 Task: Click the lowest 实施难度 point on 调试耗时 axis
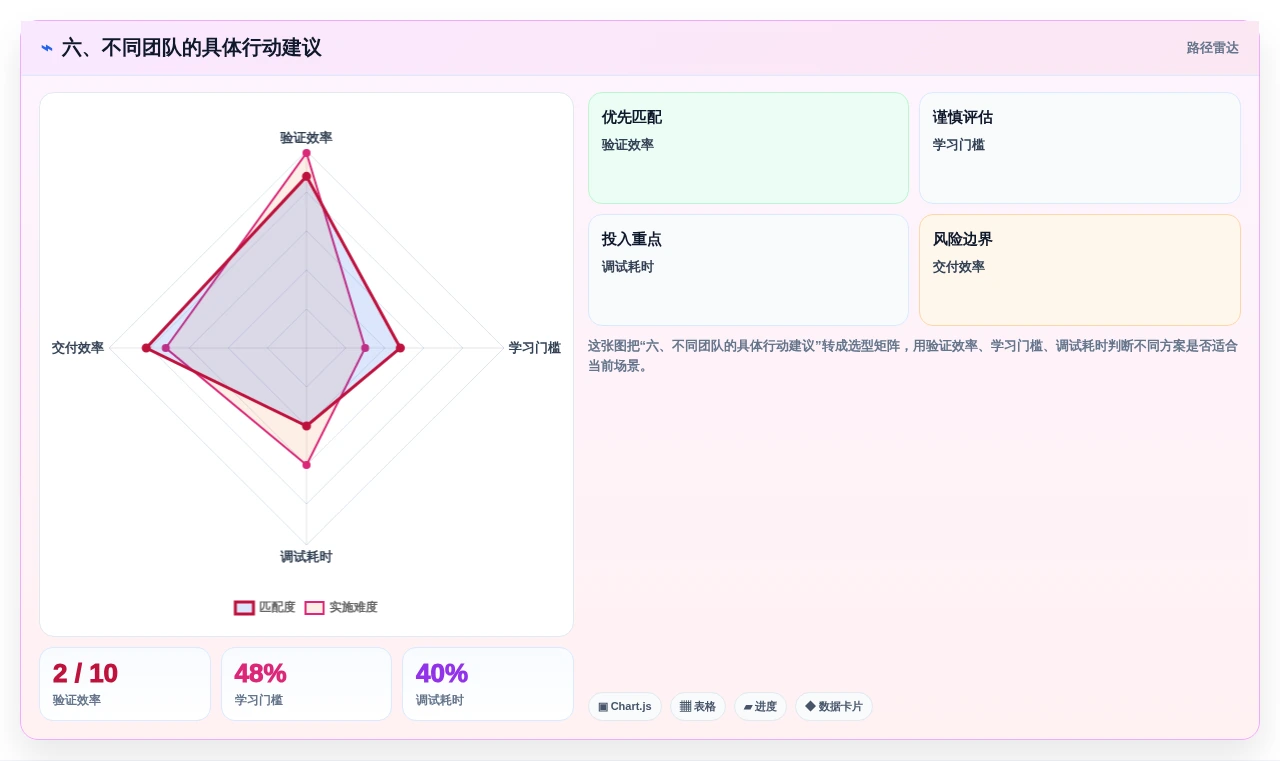click(x=306, y=465)
